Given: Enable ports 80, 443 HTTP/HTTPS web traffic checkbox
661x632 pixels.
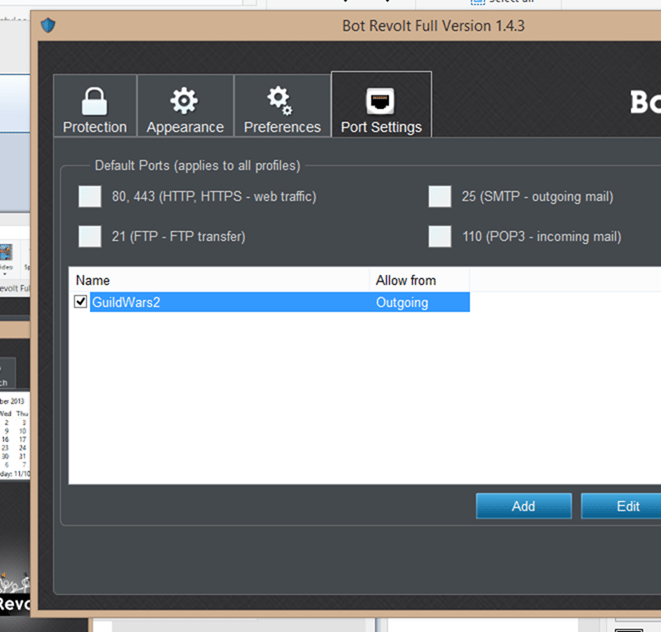Looking at the screenshot, I should tap(90, 196).
